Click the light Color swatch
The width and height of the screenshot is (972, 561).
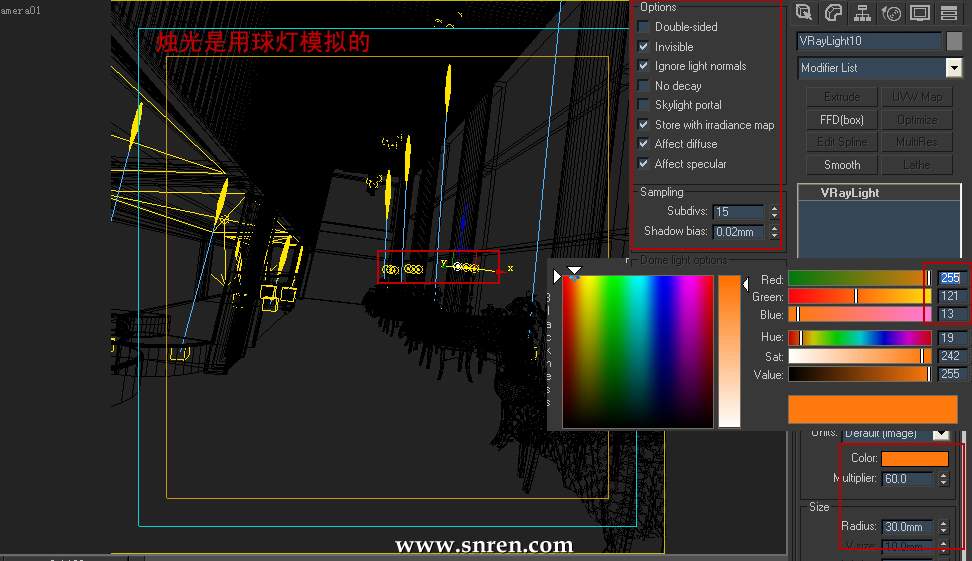tap(914, 459)
